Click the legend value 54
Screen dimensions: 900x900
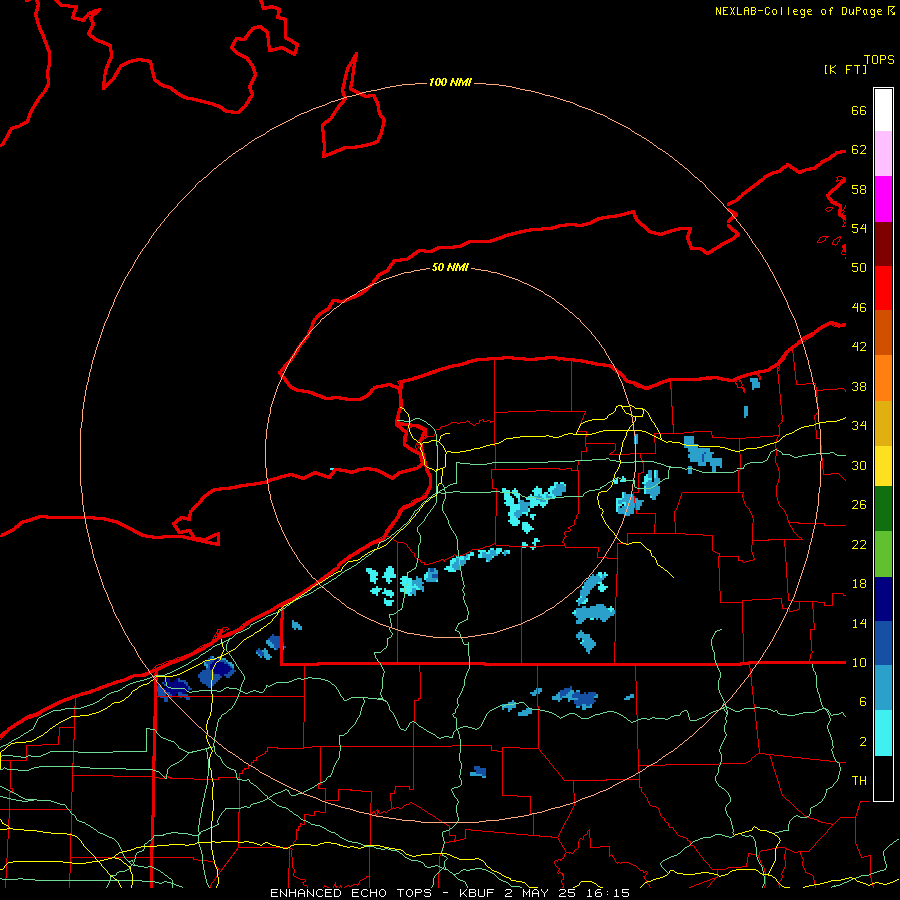pos(859,228)
